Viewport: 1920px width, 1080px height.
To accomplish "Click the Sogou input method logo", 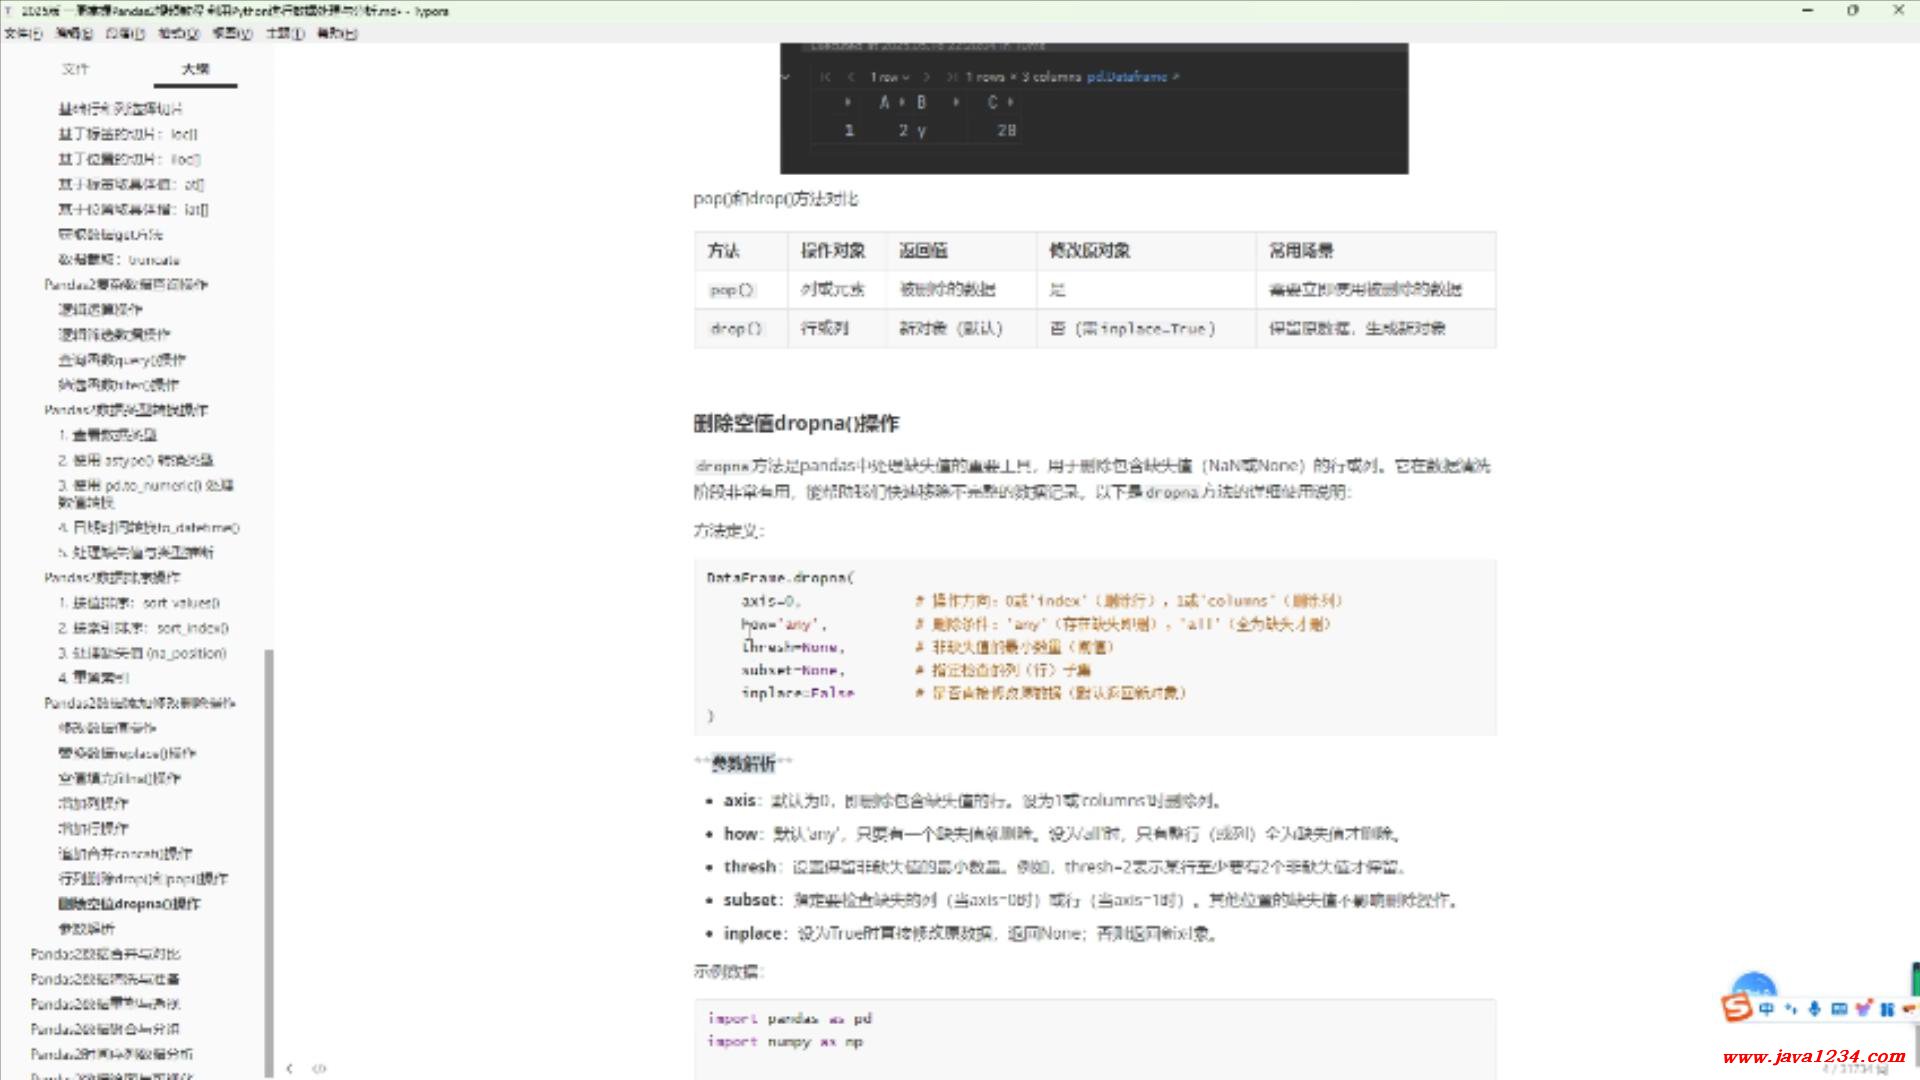I will (1737, 1008).
